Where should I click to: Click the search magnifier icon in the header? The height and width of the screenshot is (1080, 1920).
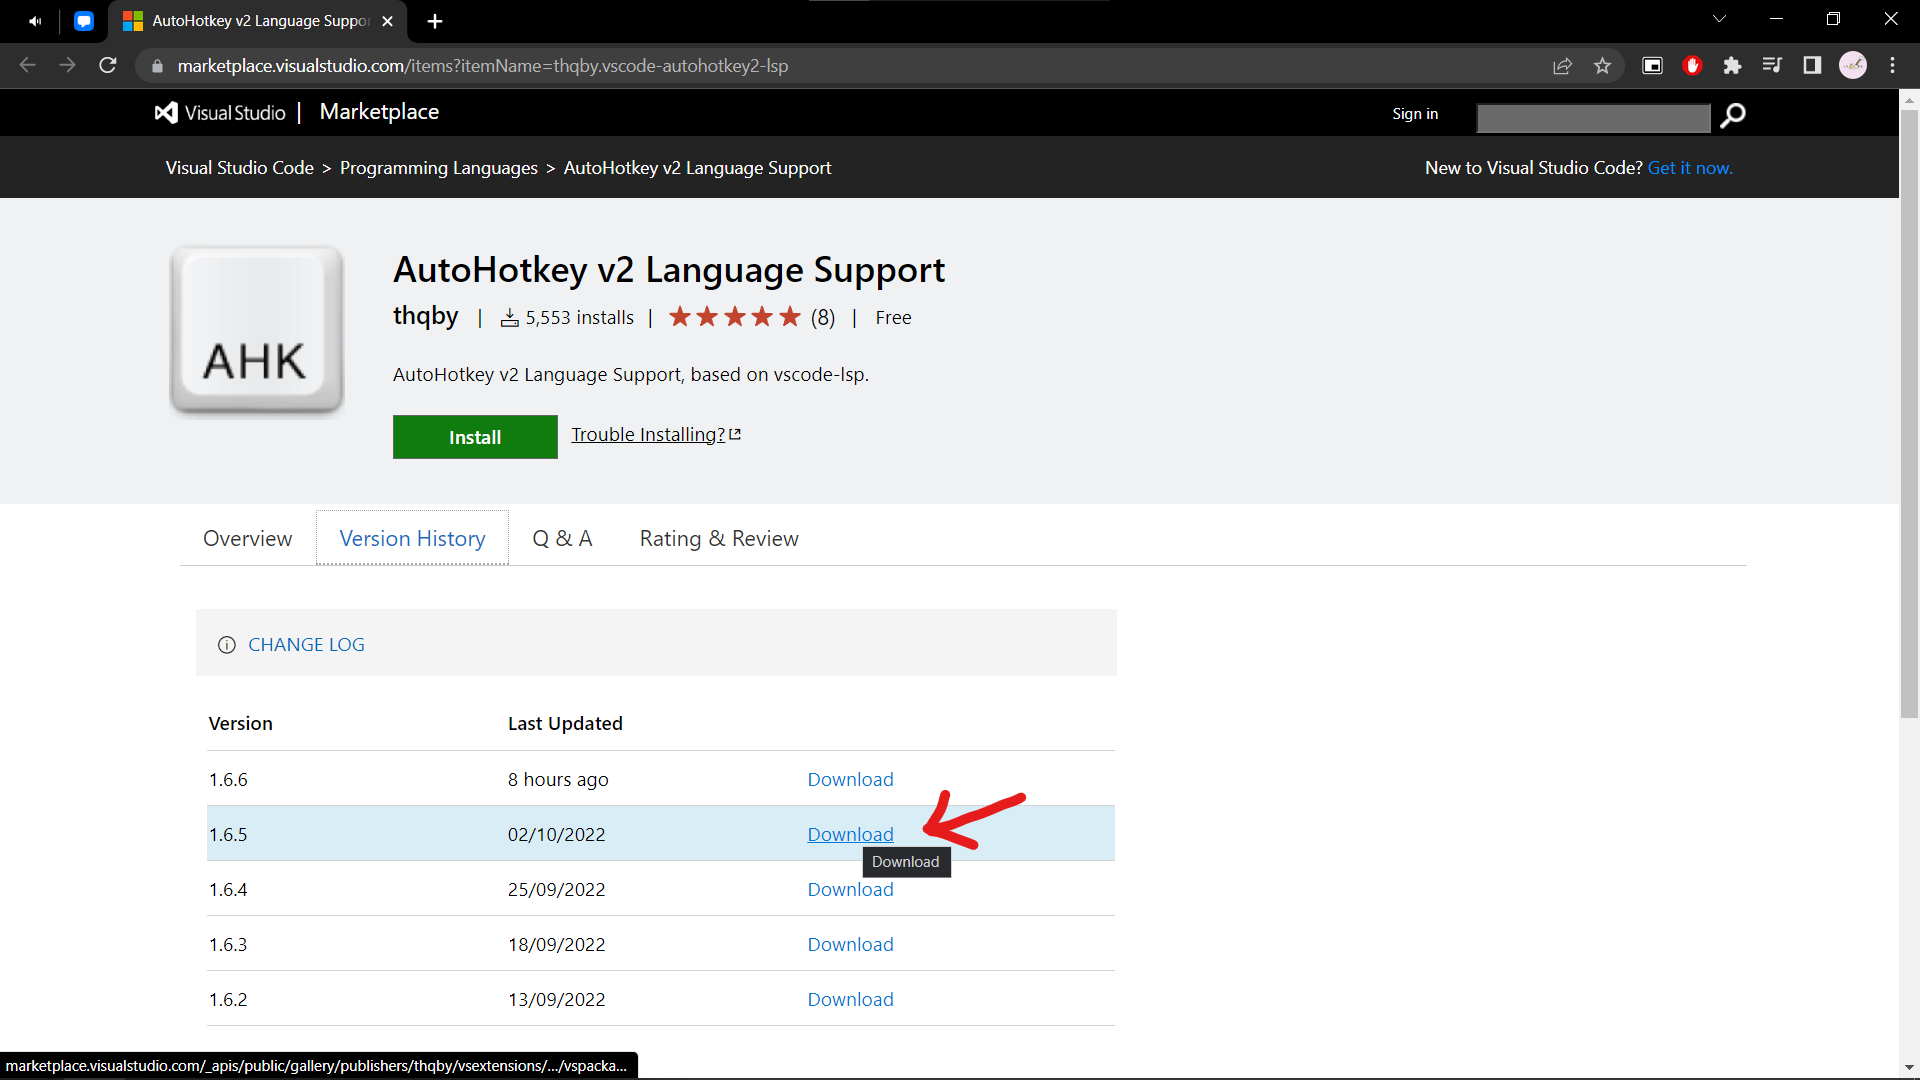[x=1734, y=117]
